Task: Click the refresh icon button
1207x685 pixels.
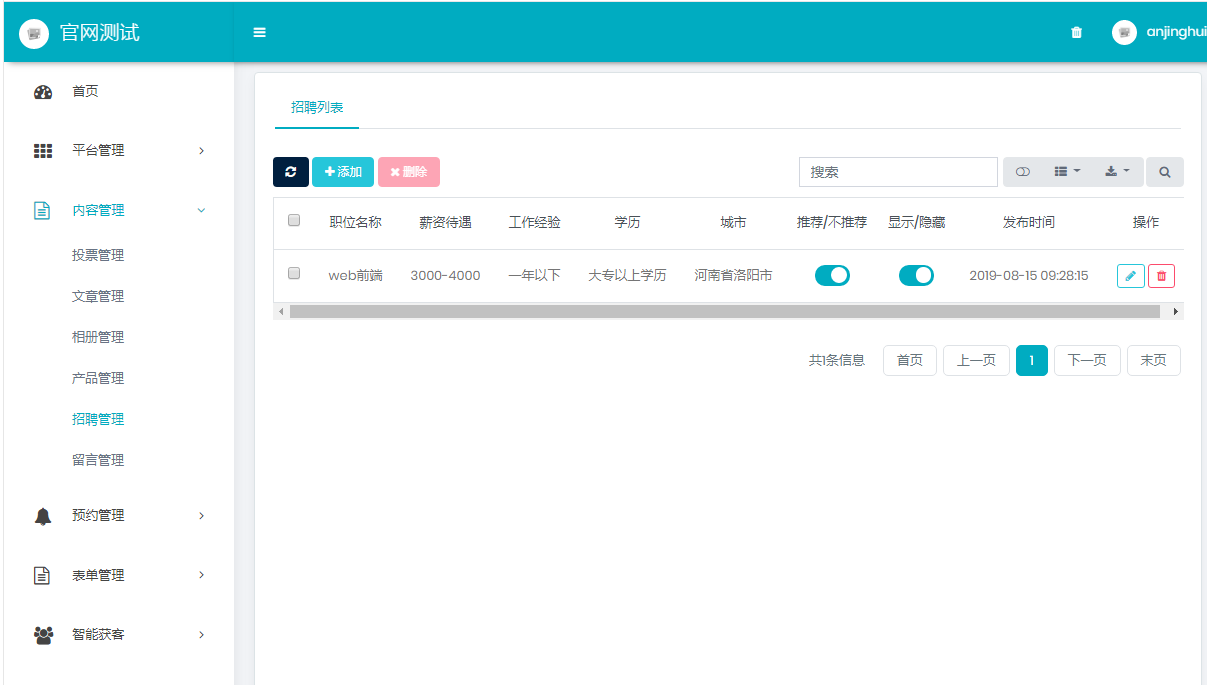Action: (x=290, y=172)
